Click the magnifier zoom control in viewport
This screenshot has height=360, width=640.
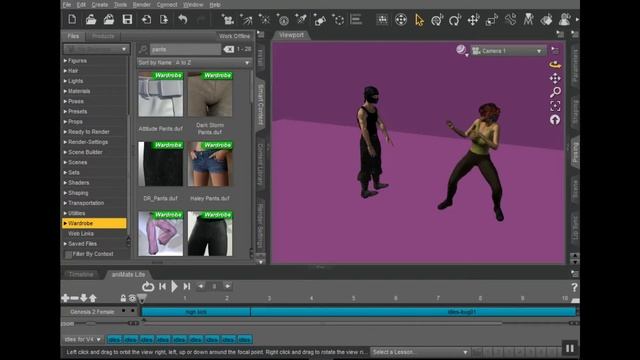click(x=555, y=92)
